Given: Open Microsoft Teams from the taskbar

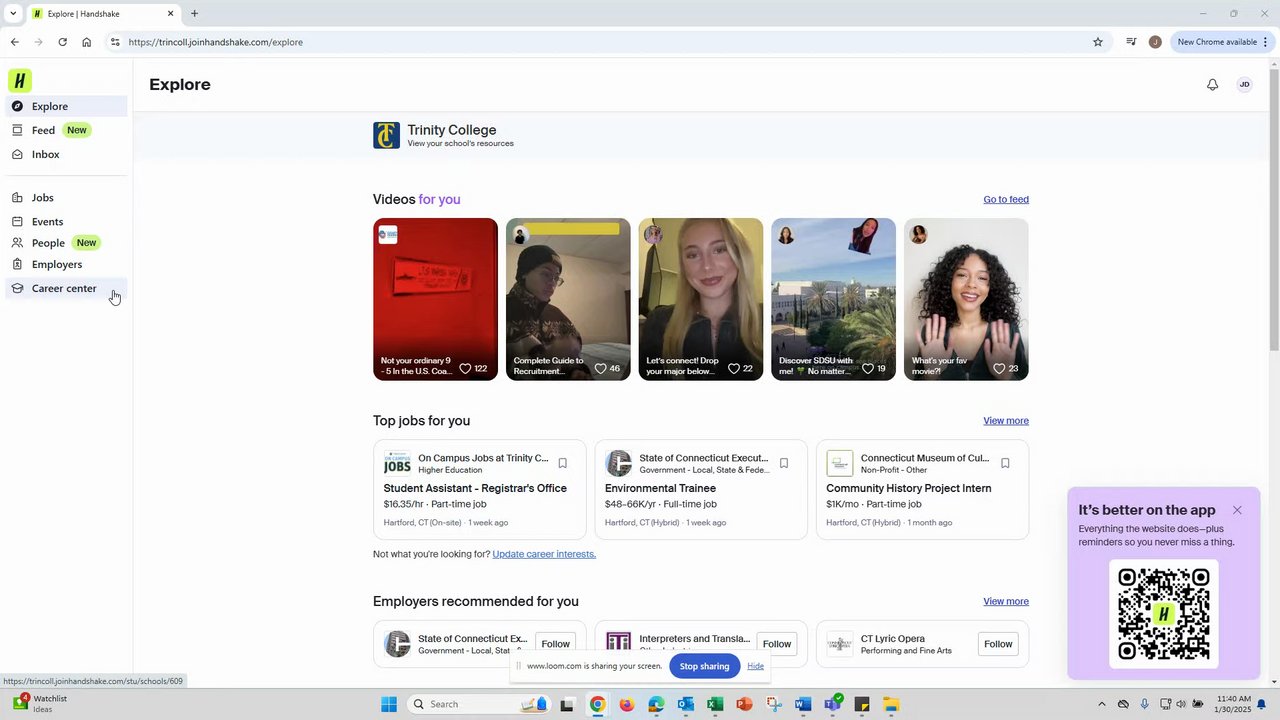Looking at the screenshot, I should click(x=832, y=704).
